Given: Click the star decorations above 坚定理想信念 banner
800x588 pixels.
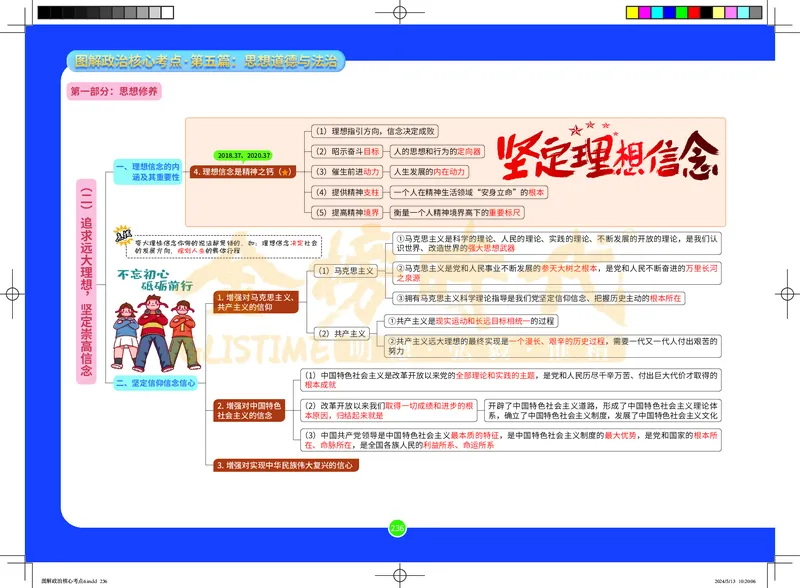Looking at the screenshot, I should [x=592, y=128].
